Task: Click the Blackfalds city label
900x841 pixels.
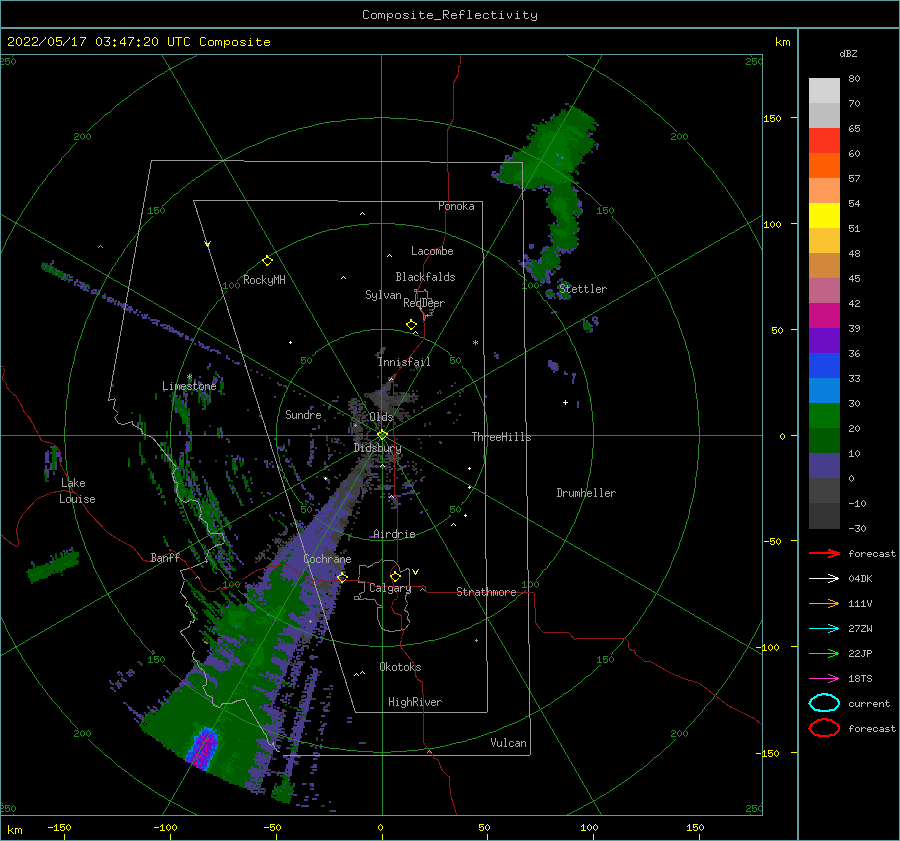Action: click(425, 277)
